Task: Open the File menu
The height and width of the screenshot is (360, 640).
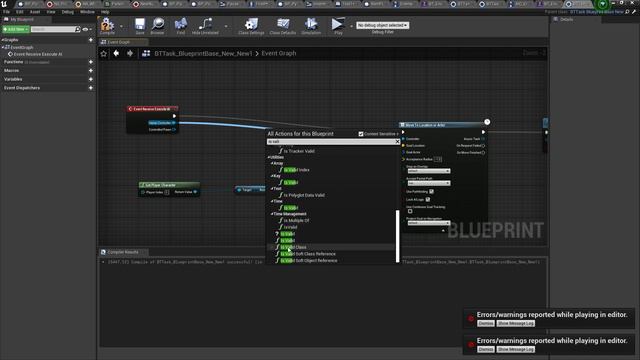Action: click(6, 12)
